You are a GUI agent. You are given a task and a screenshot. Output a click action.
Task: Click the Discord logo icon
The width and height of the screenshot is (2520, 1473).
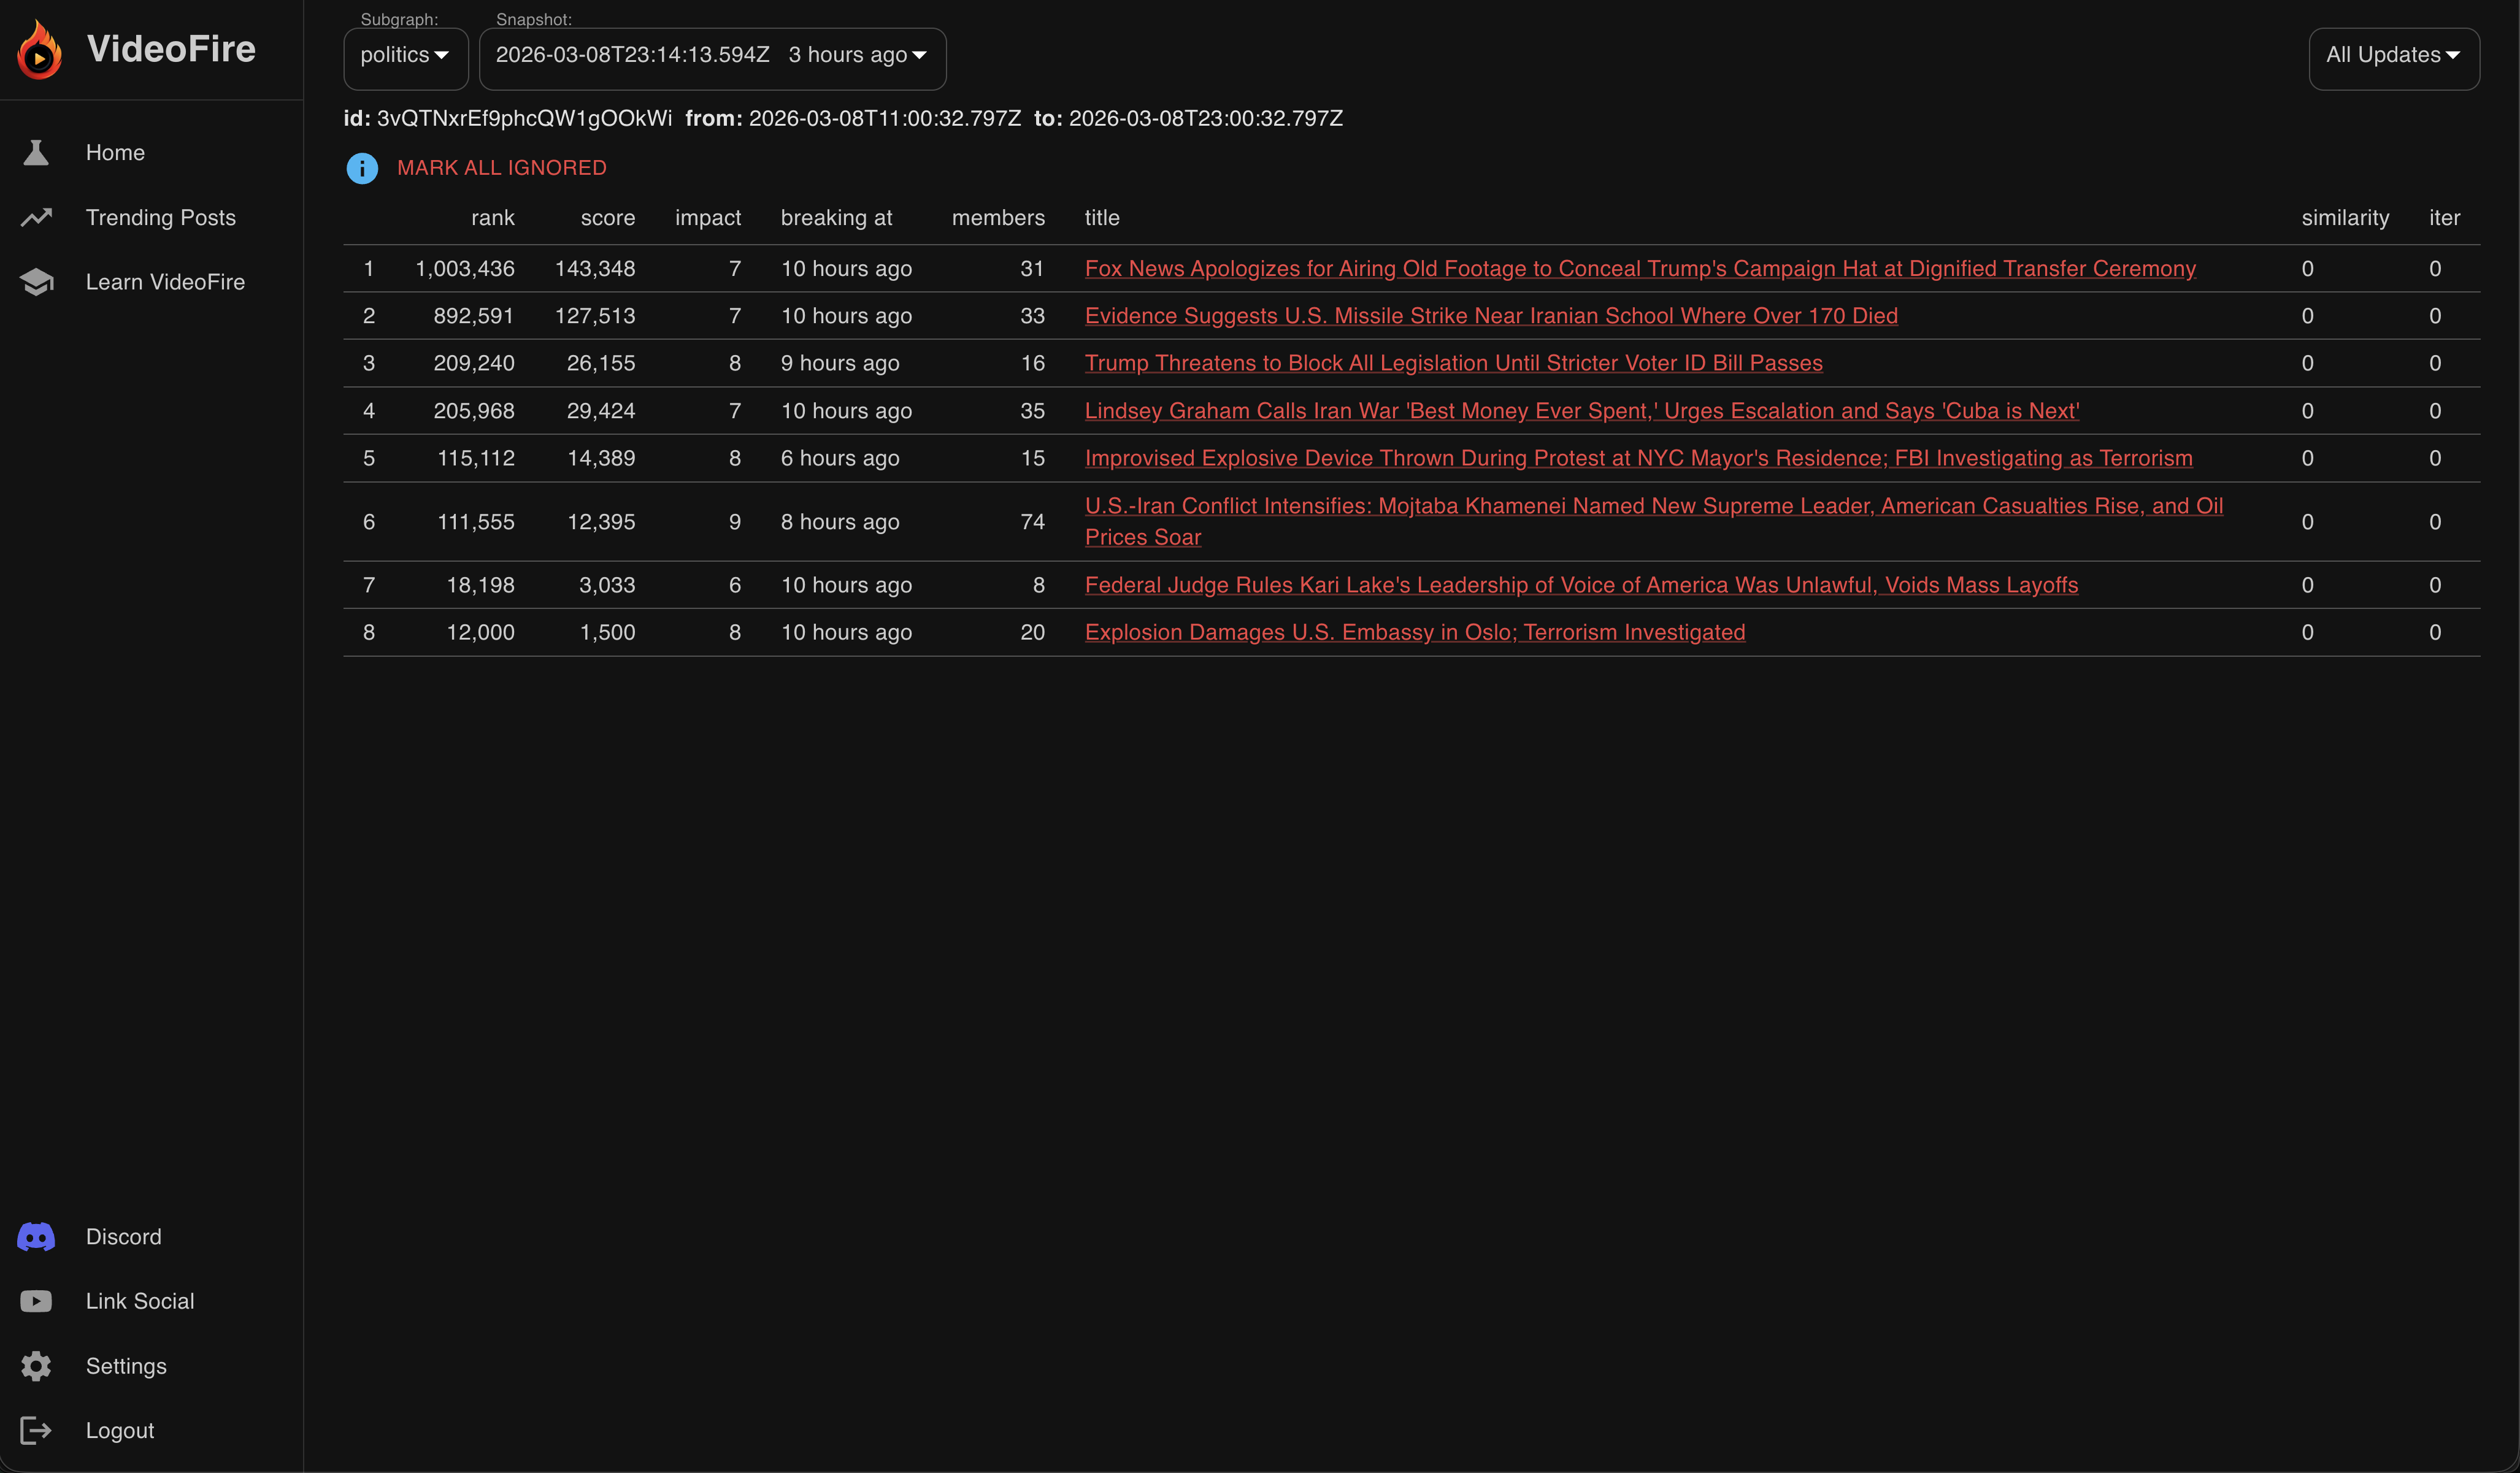point(36,1237)
